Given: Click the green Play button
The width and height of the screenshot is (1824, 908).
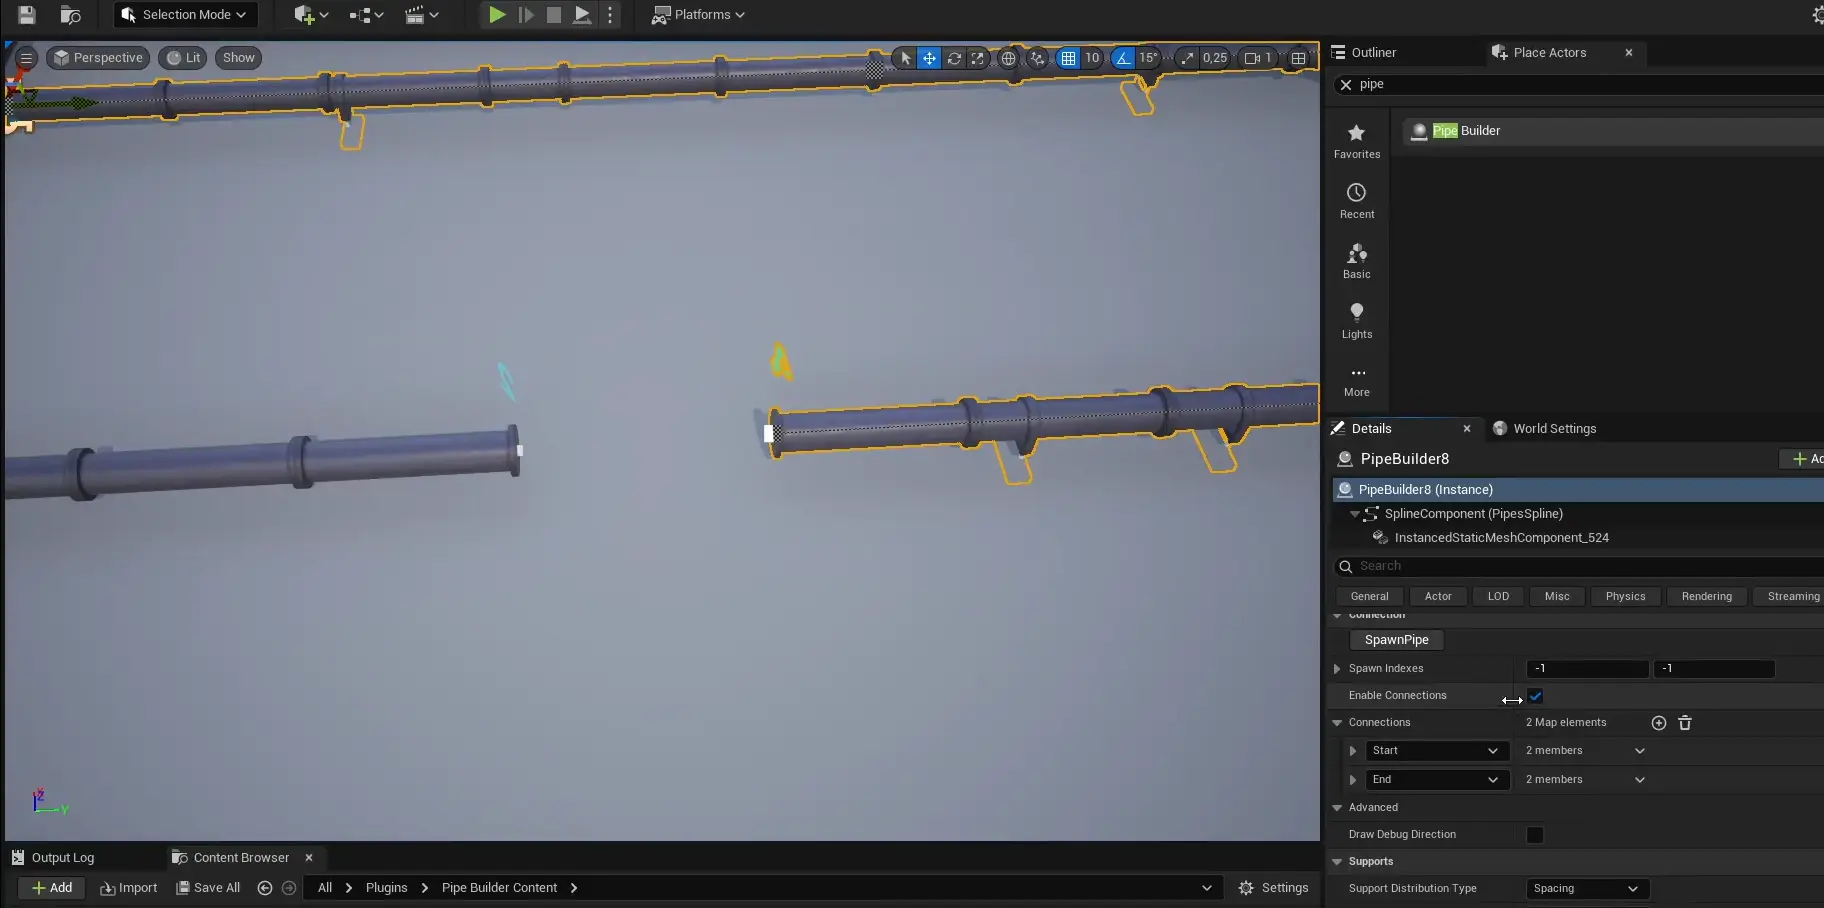Looking at the screenshot, I should click(496, 15).
